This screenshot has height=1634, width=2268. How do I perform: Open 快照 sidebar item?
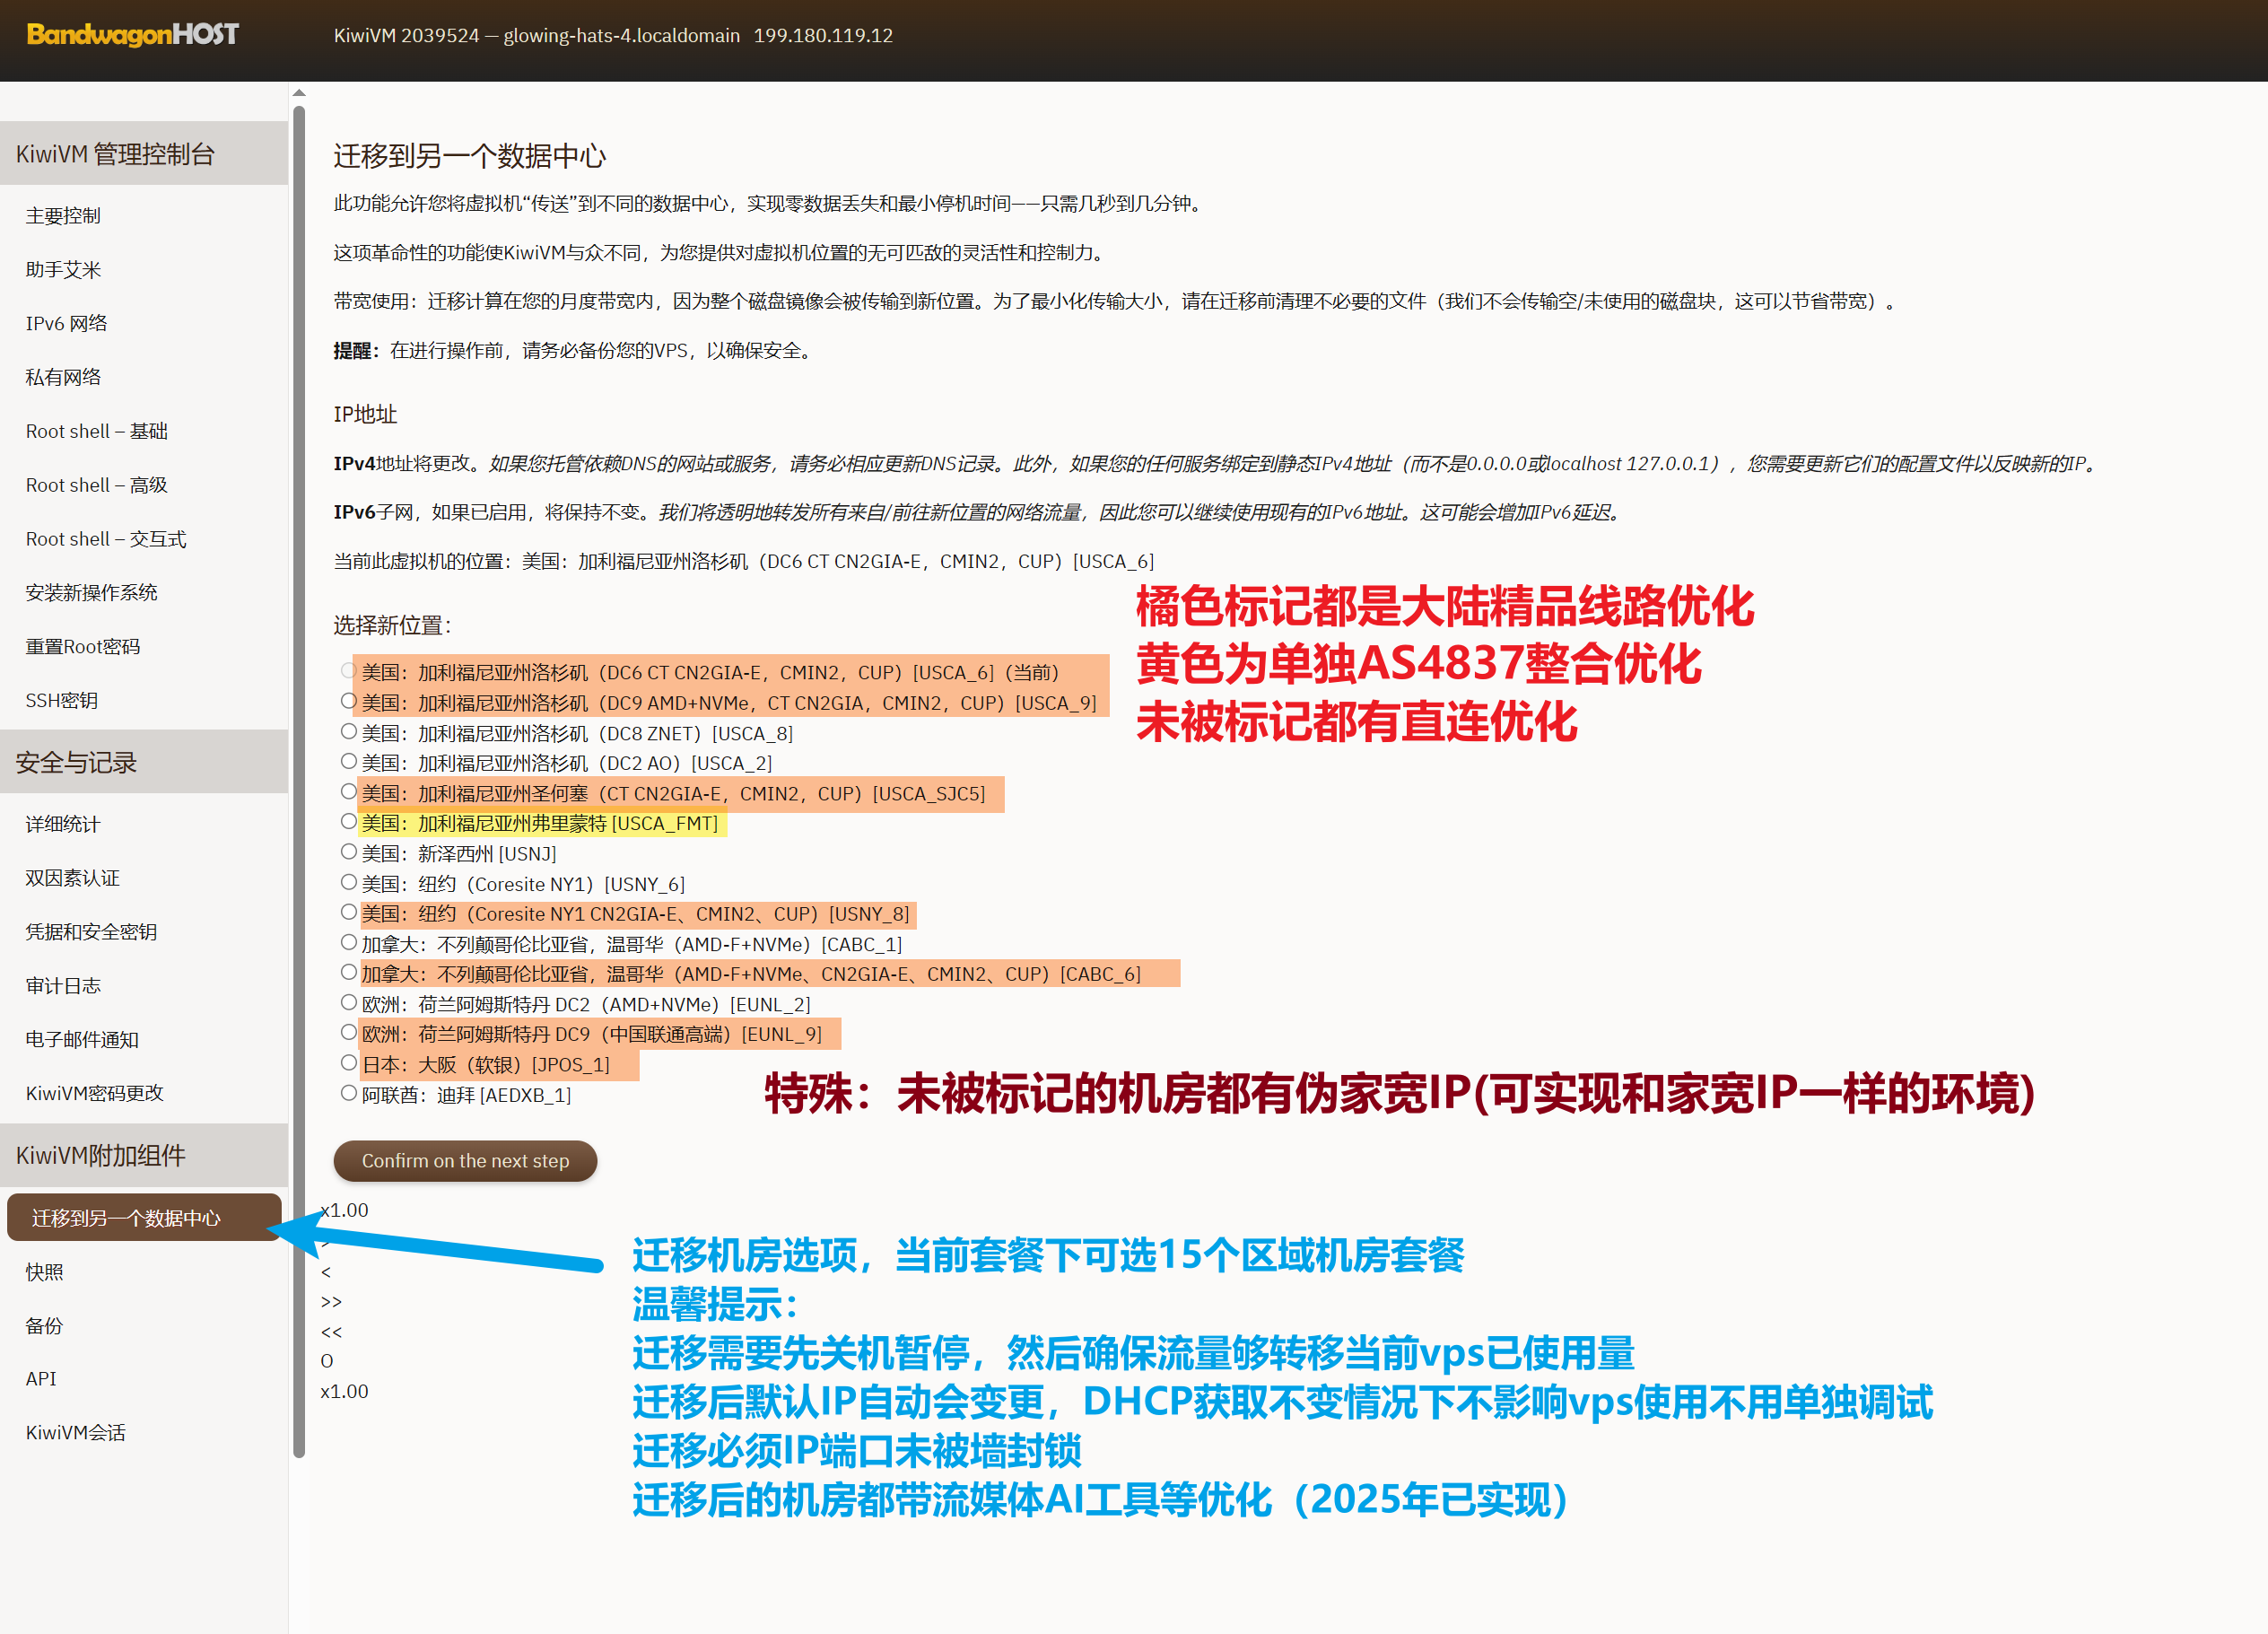[x=44, y=1272]
